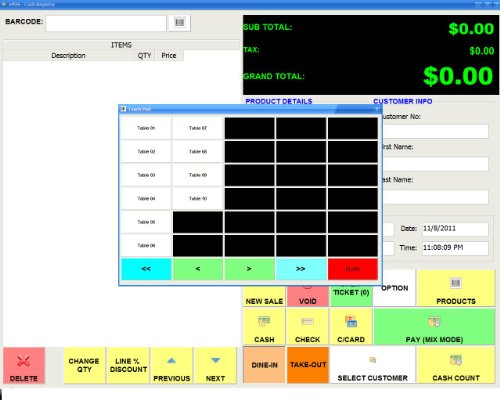The width and height of the screenshot is (500, 400).
Task: Select Table 10 in Touch Pad
Action: point(198,198)
